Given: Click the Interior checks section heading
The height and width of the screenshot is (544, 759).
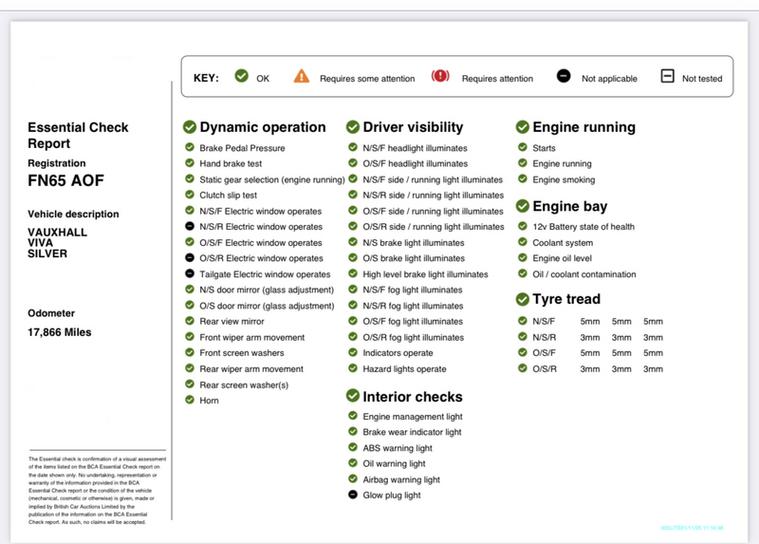Looking at the screenshot, I should coord(412,397).
